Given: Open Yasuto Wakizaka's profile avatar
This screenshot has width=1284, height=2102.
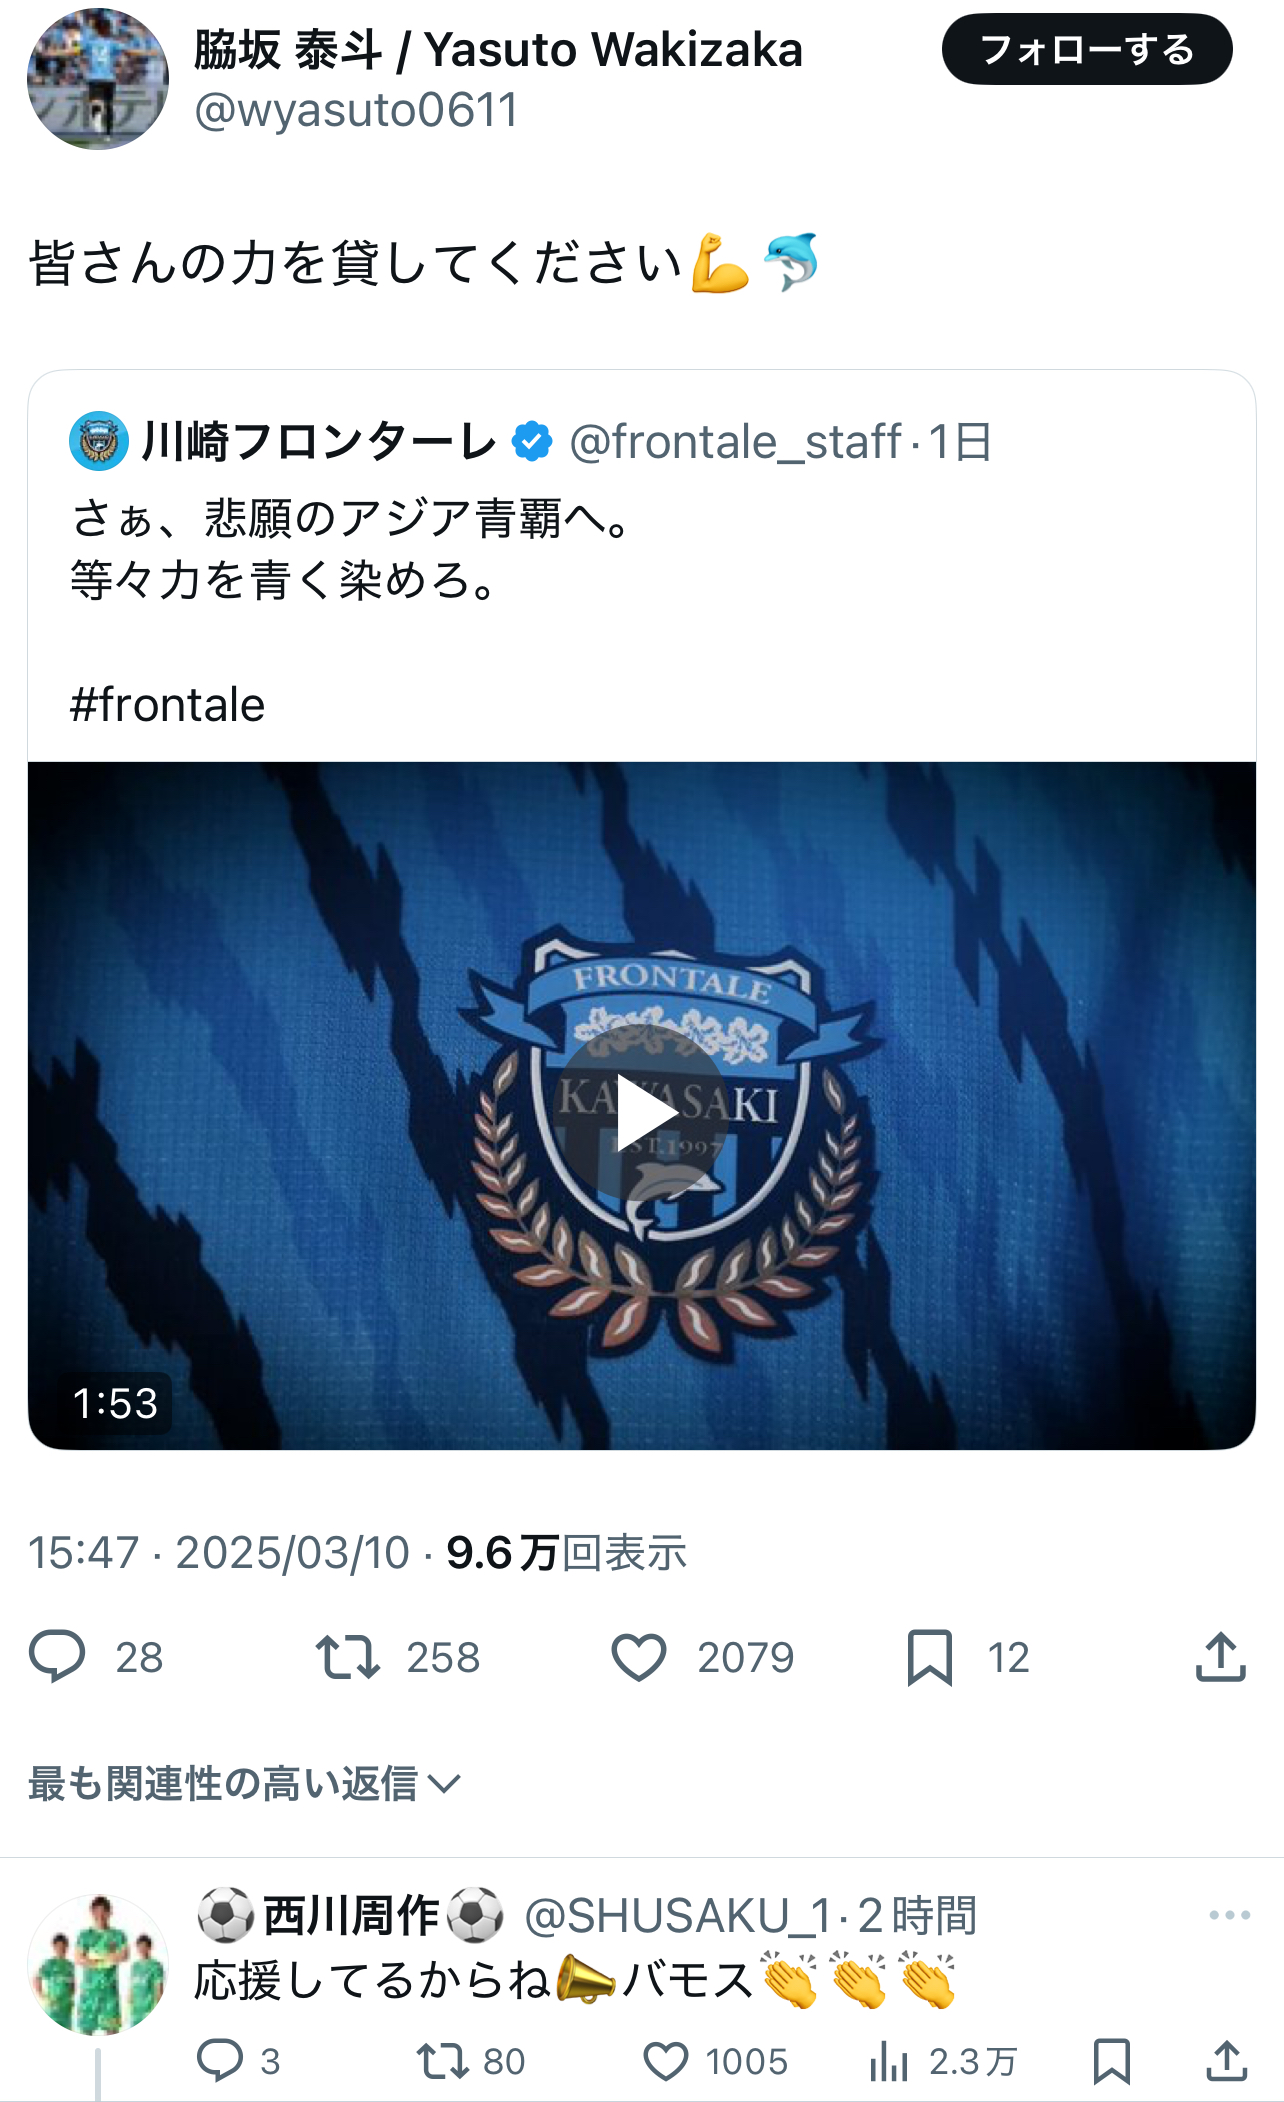Looking at the screenshot, I should tap(98, 79).
